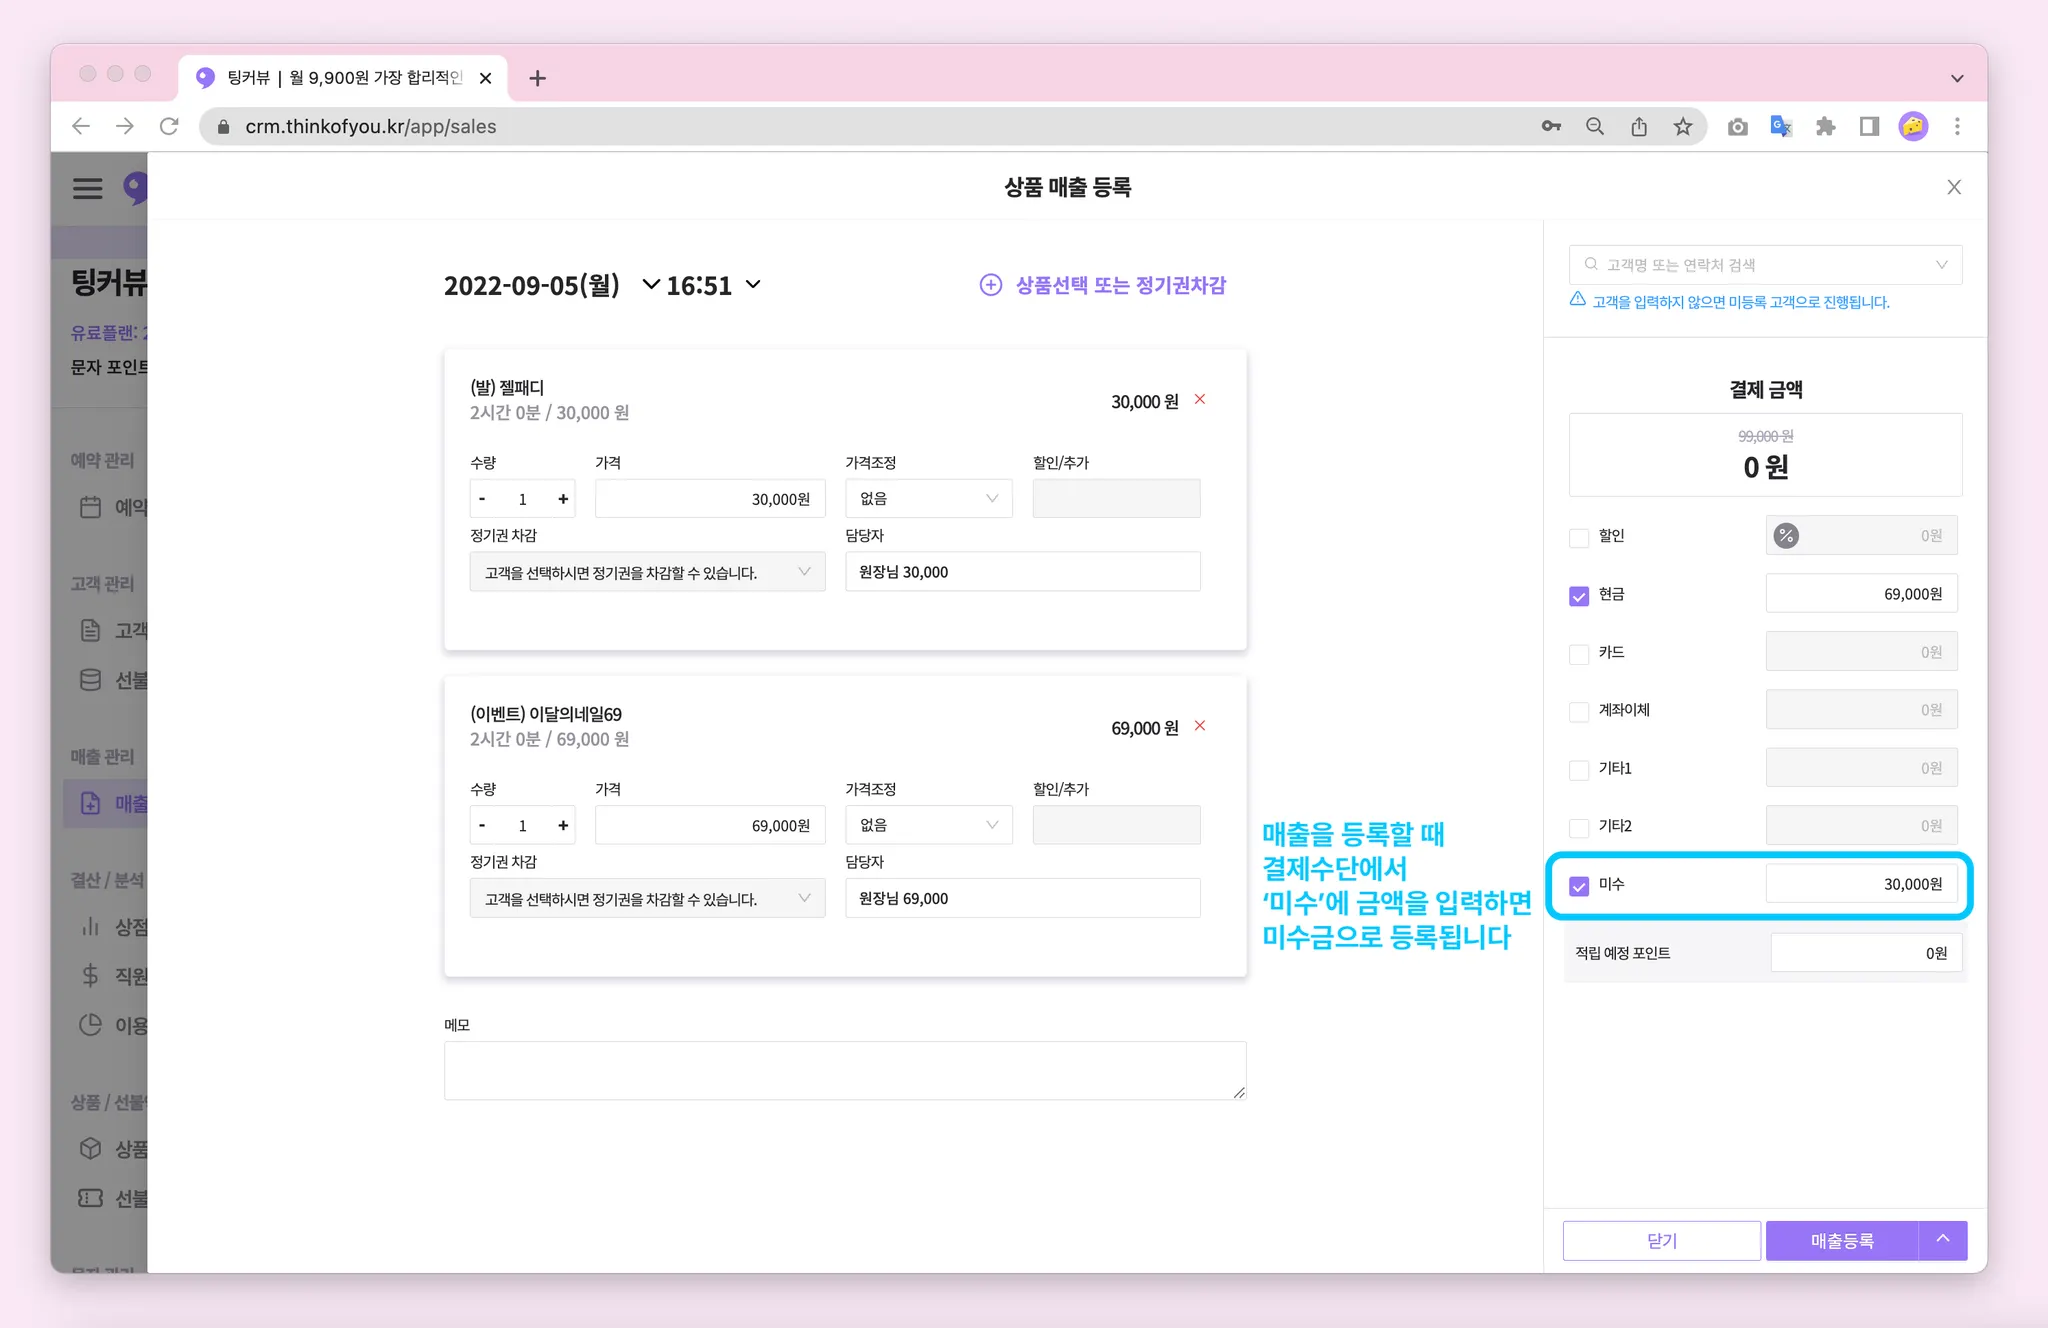Click the camera screenshot extension icon

pyautogui.click(x=1737, y=127)
